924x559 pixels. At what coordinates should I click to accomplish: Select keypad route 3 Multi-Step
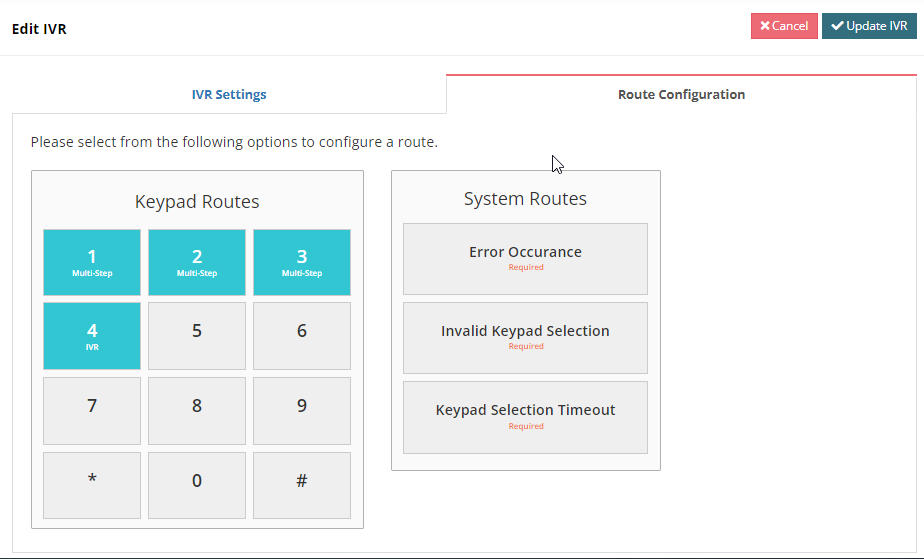(x=302, y=262)
